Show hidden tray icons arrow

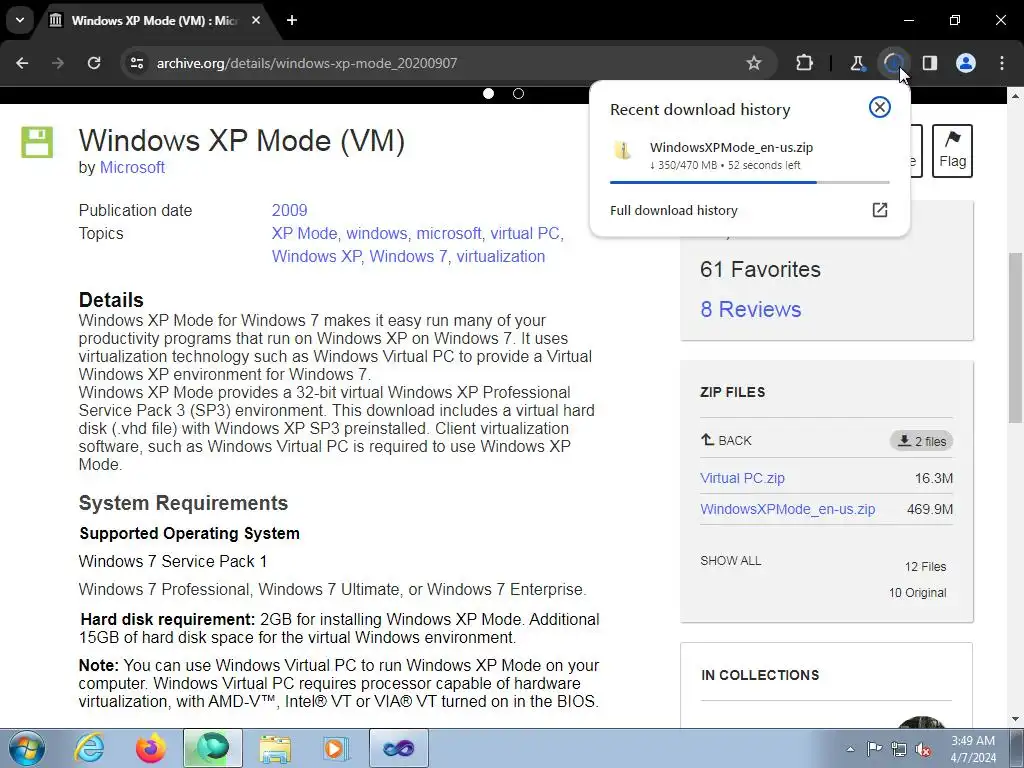click(x=850, y=749)
